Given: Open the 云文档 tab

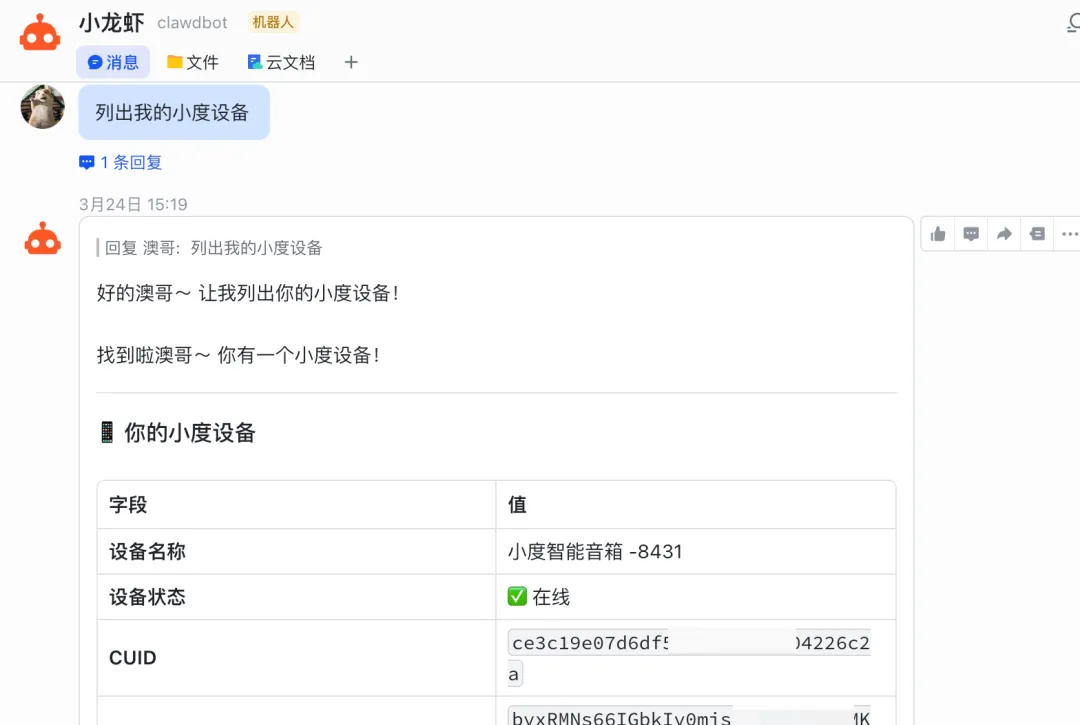Looking at the screenshot, I should [281, 63].
